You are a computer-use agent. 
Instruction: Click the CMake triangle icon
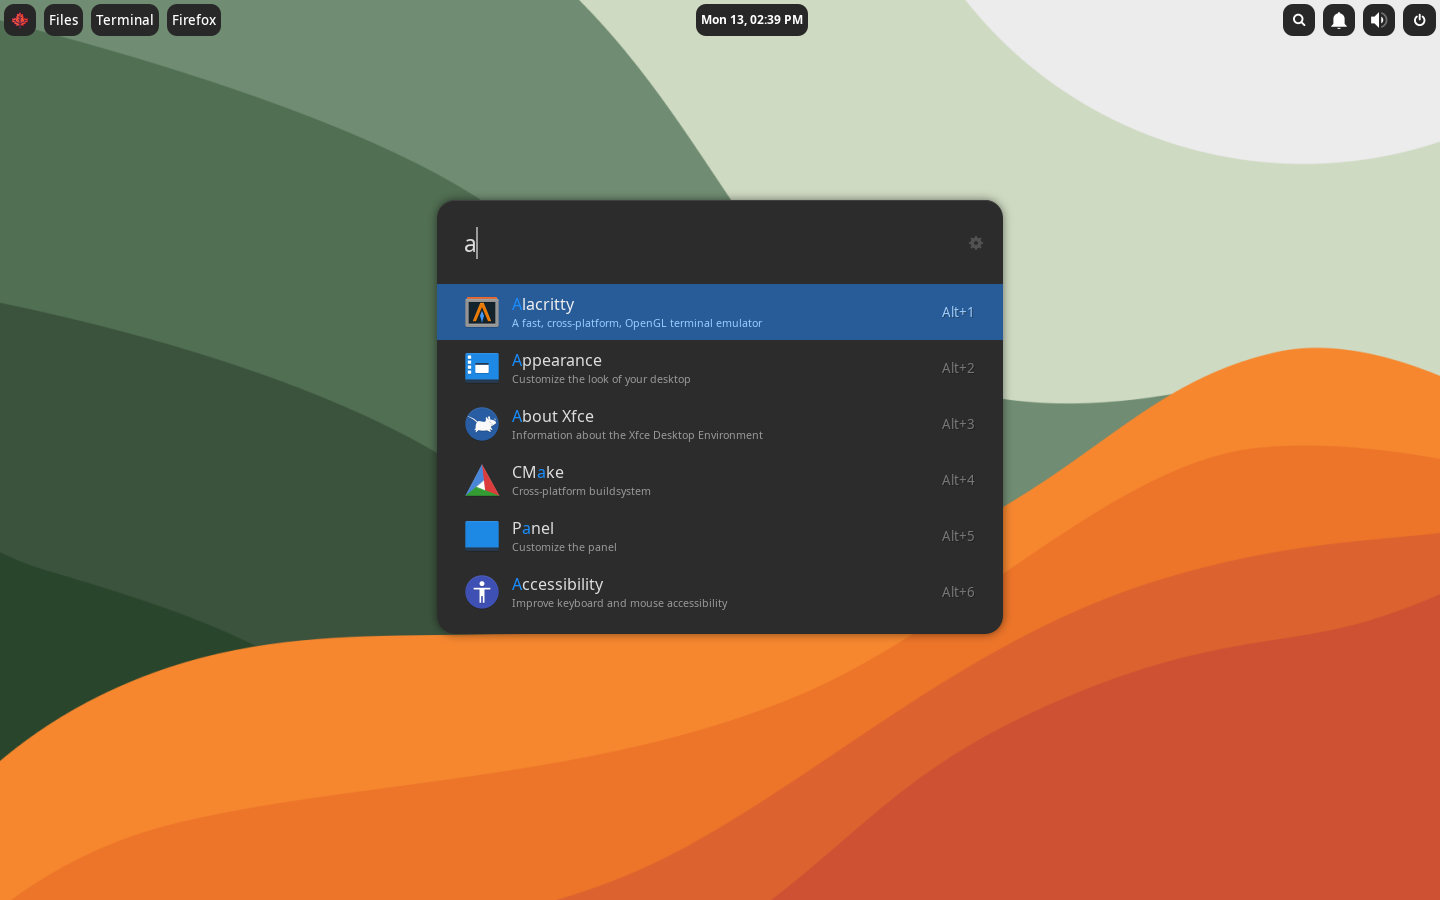click(482, 480)
